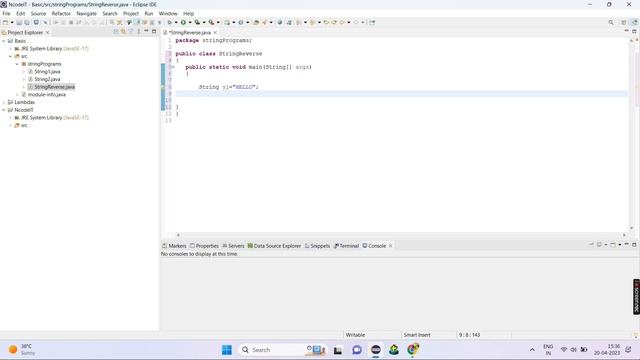Click the Java perspective icon at far top right

coord(634,22)
